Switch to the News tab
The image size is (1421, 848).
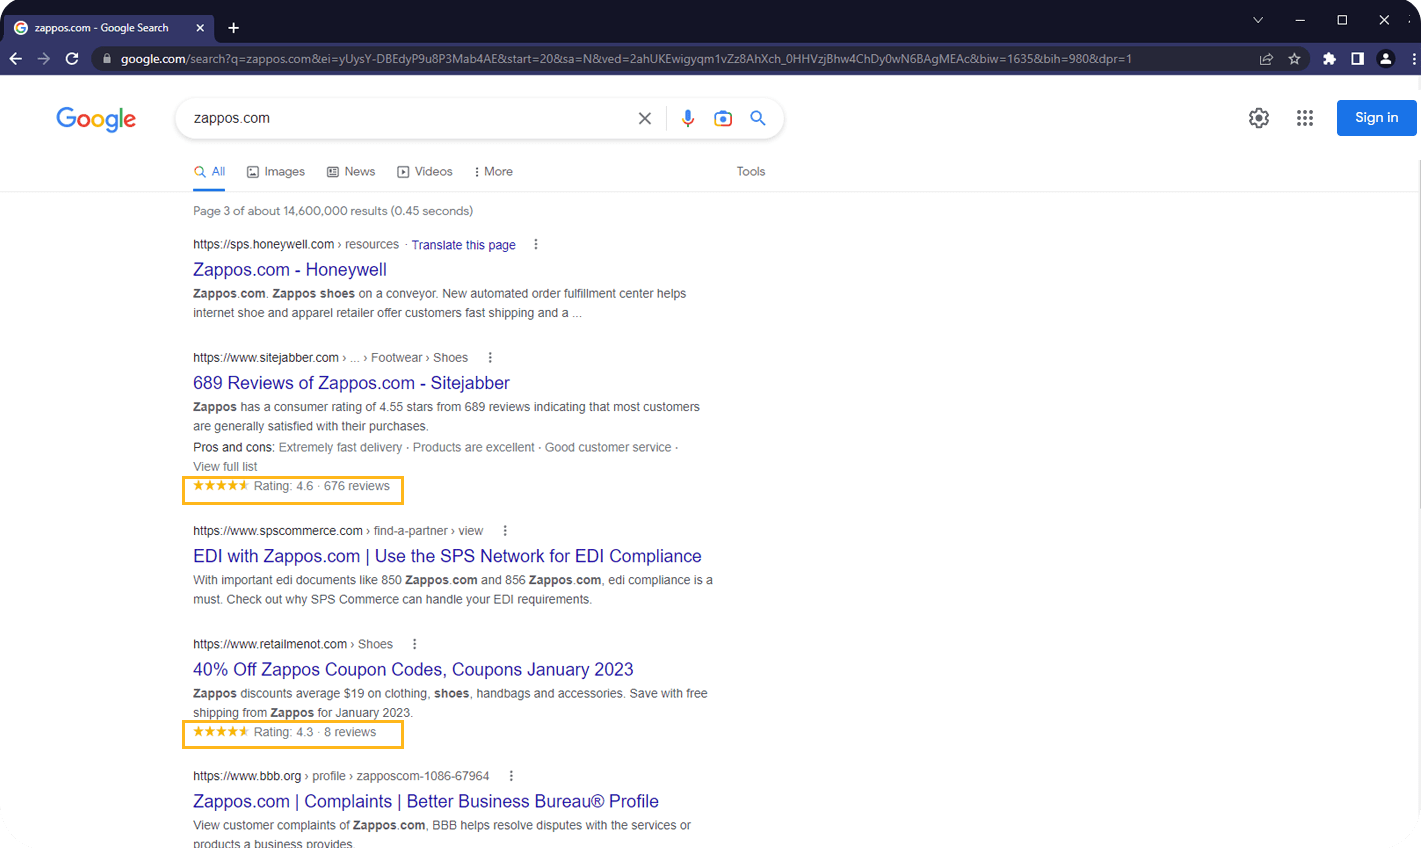pos(351,172)
